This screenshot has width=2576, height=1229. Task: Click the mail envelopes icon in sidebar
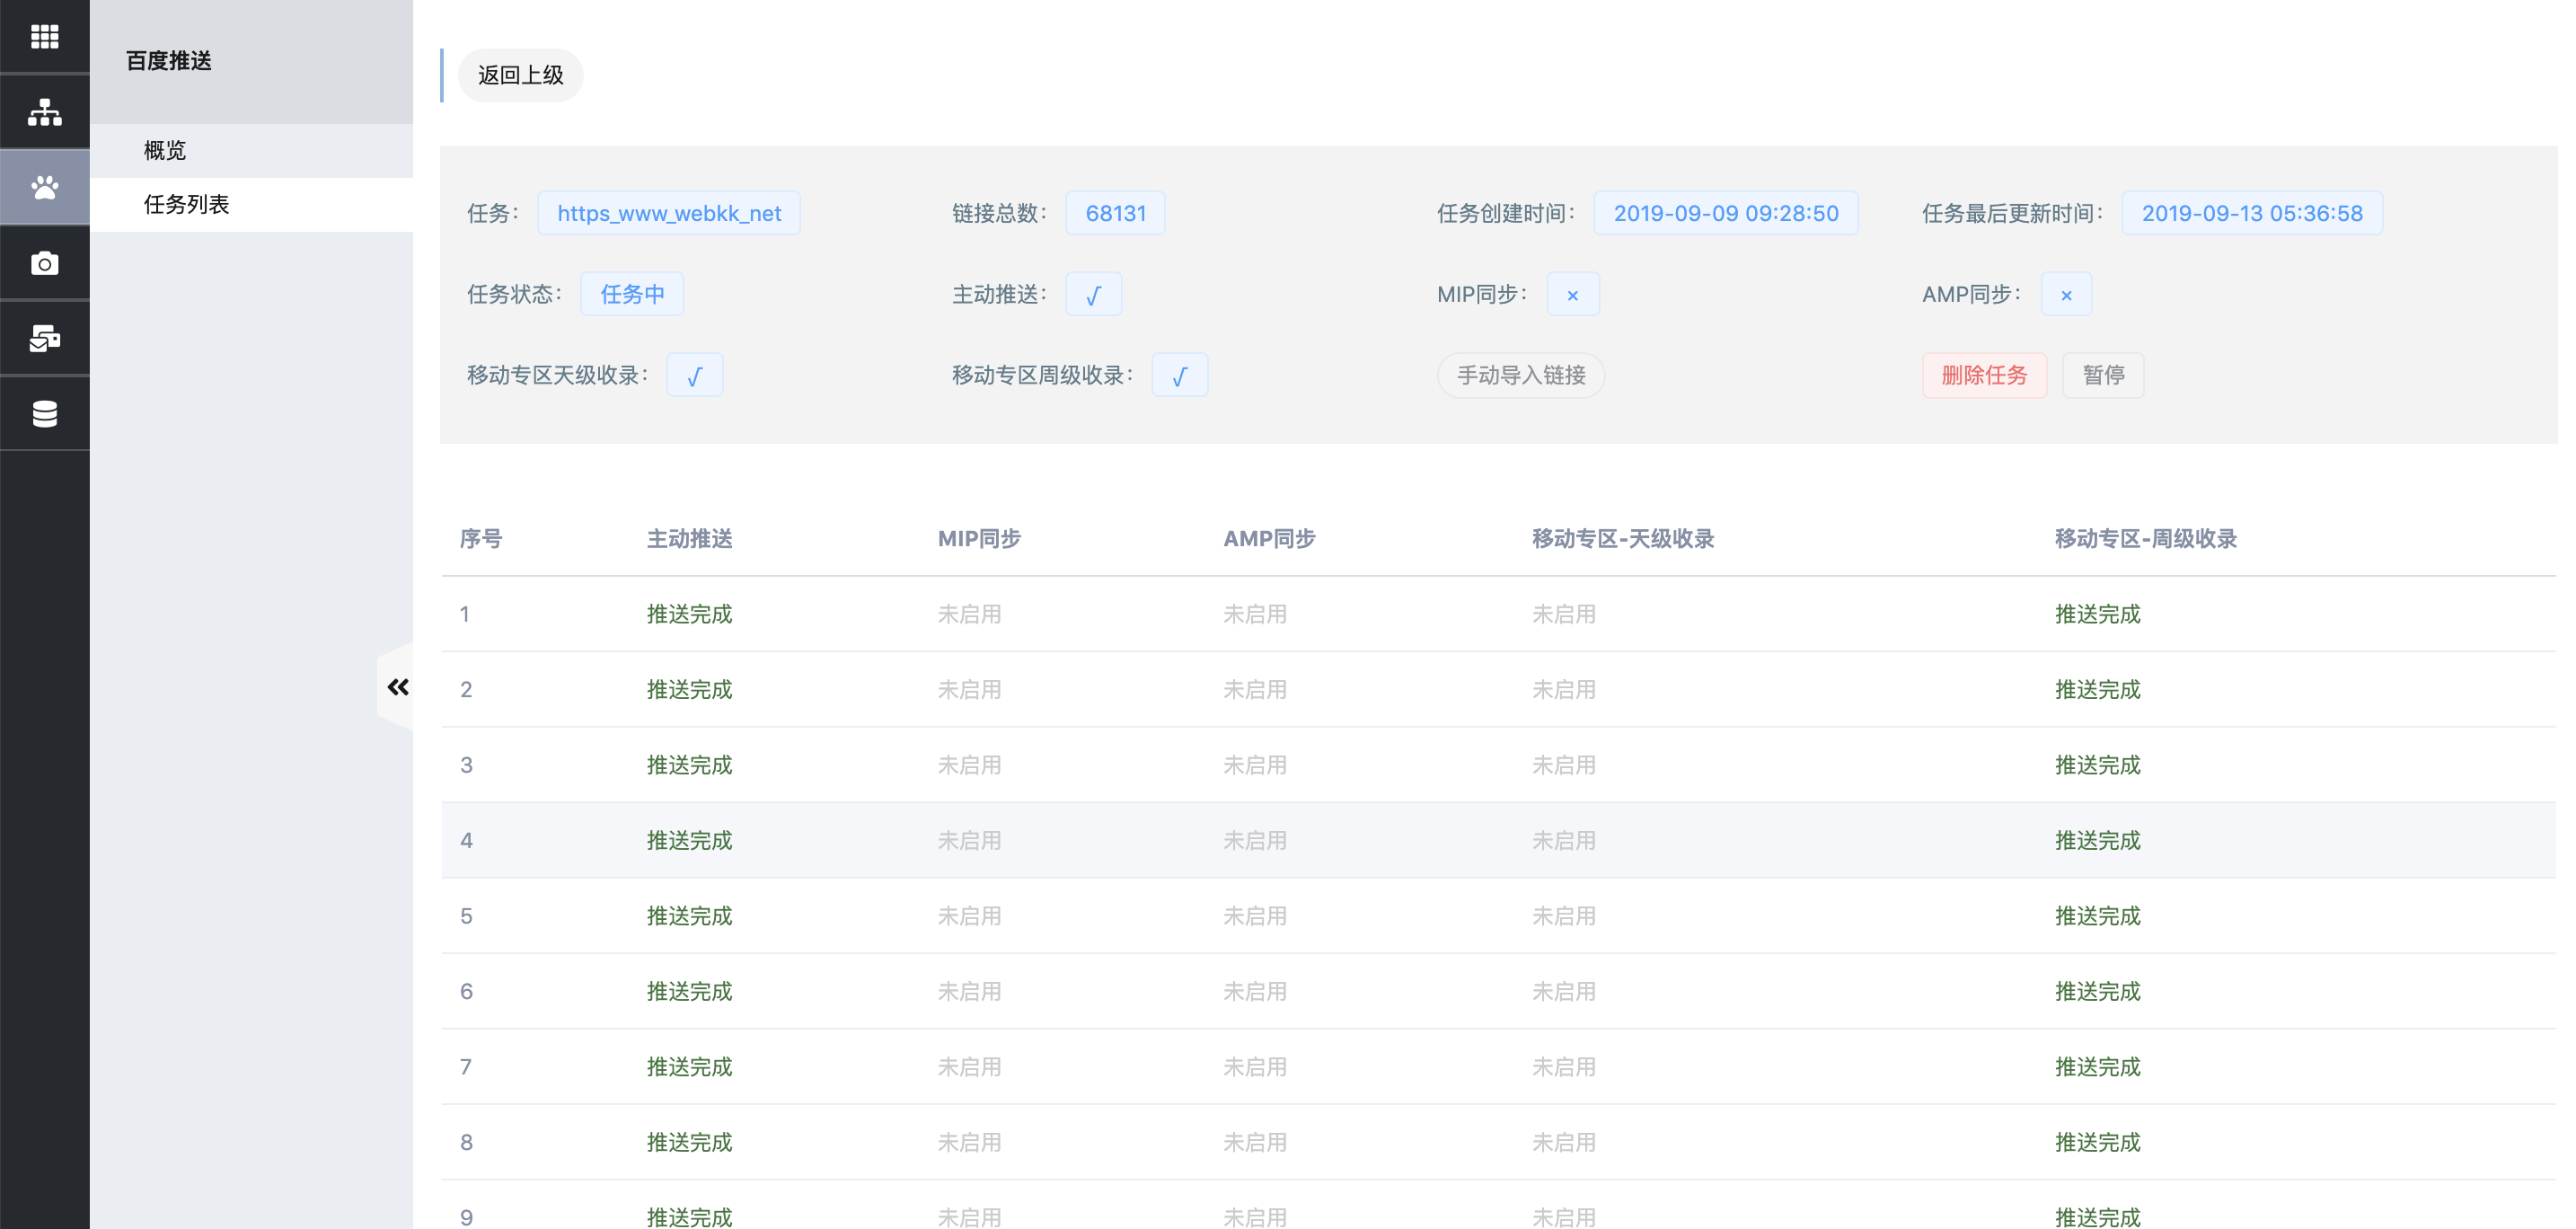pos(44,338)
